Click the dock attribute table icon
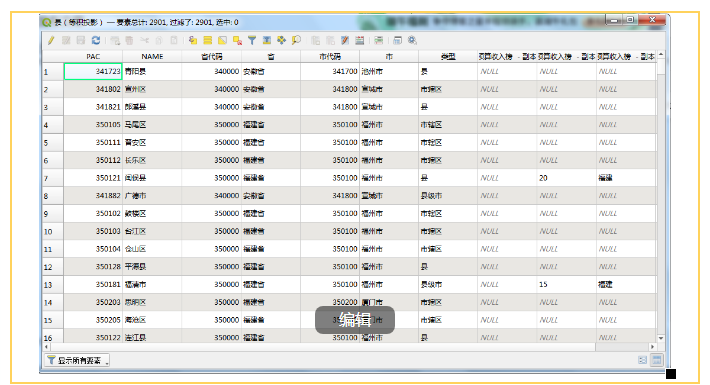Screen dimensions: 710x385 pos(398,40)
